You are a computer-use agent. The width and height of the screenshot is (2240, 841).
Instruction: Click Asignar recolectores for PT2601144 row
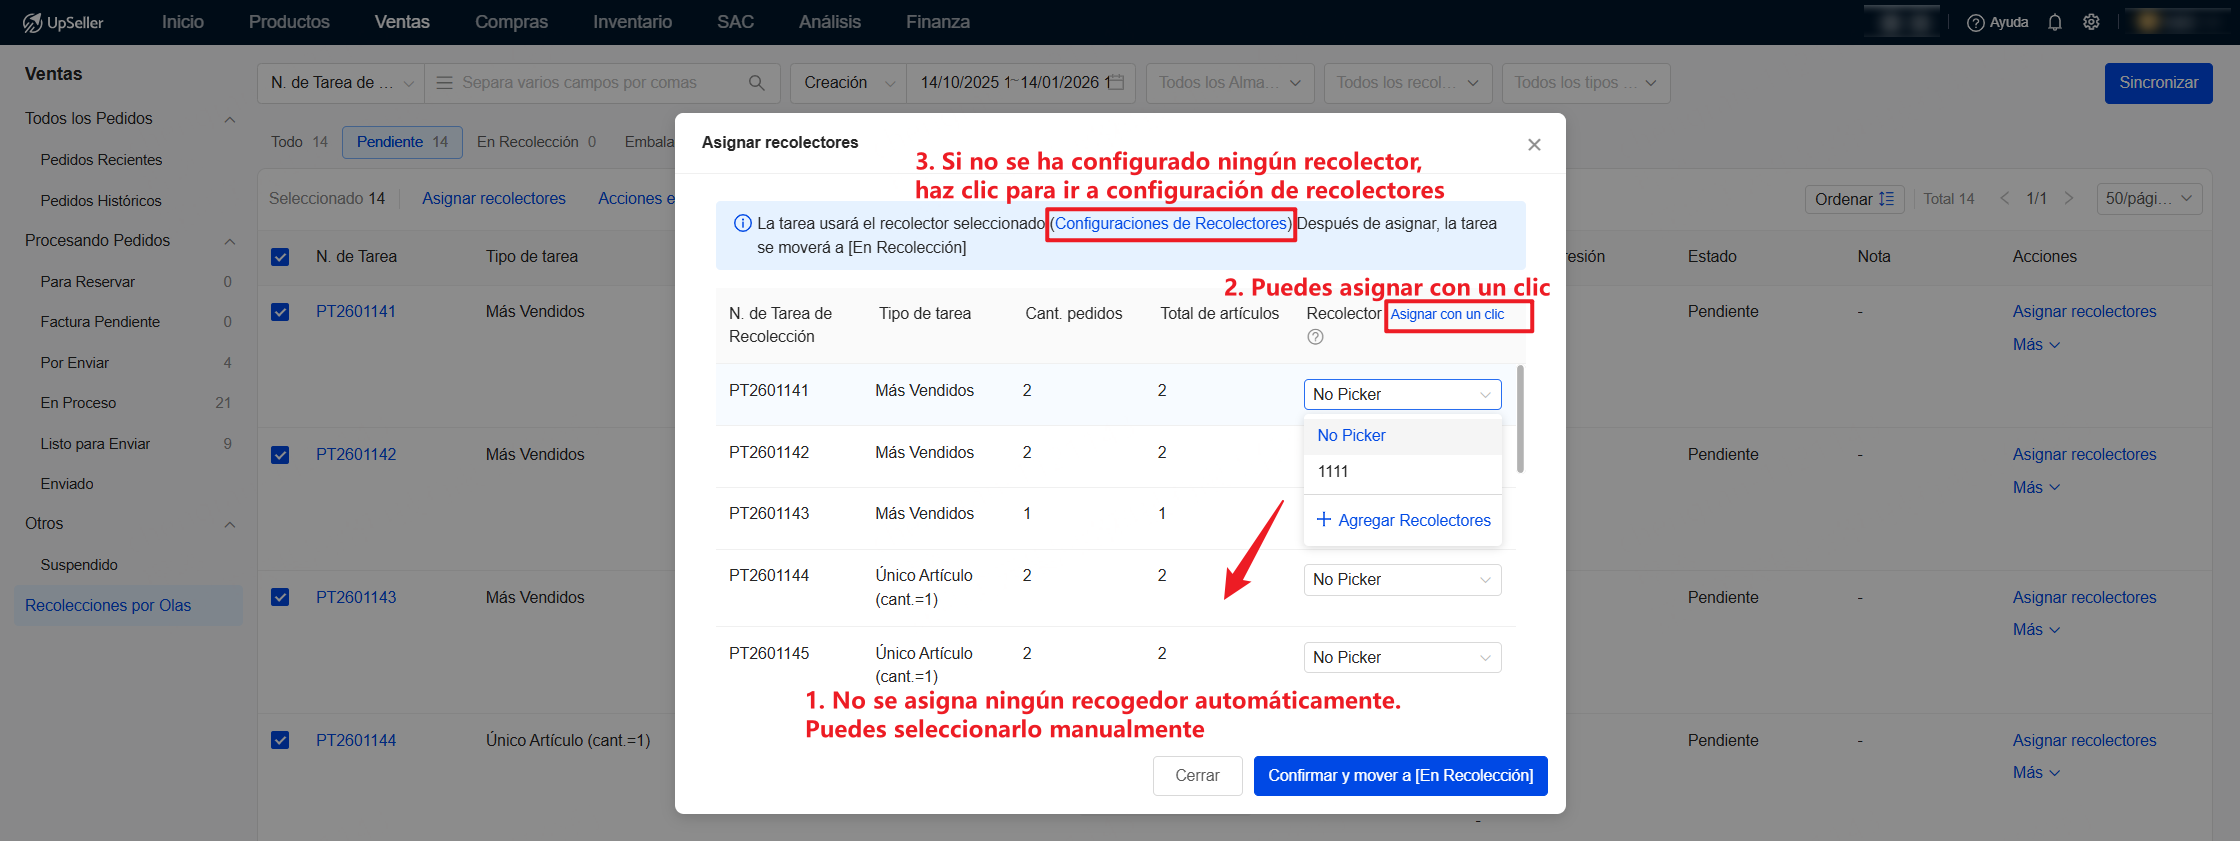2084,740
